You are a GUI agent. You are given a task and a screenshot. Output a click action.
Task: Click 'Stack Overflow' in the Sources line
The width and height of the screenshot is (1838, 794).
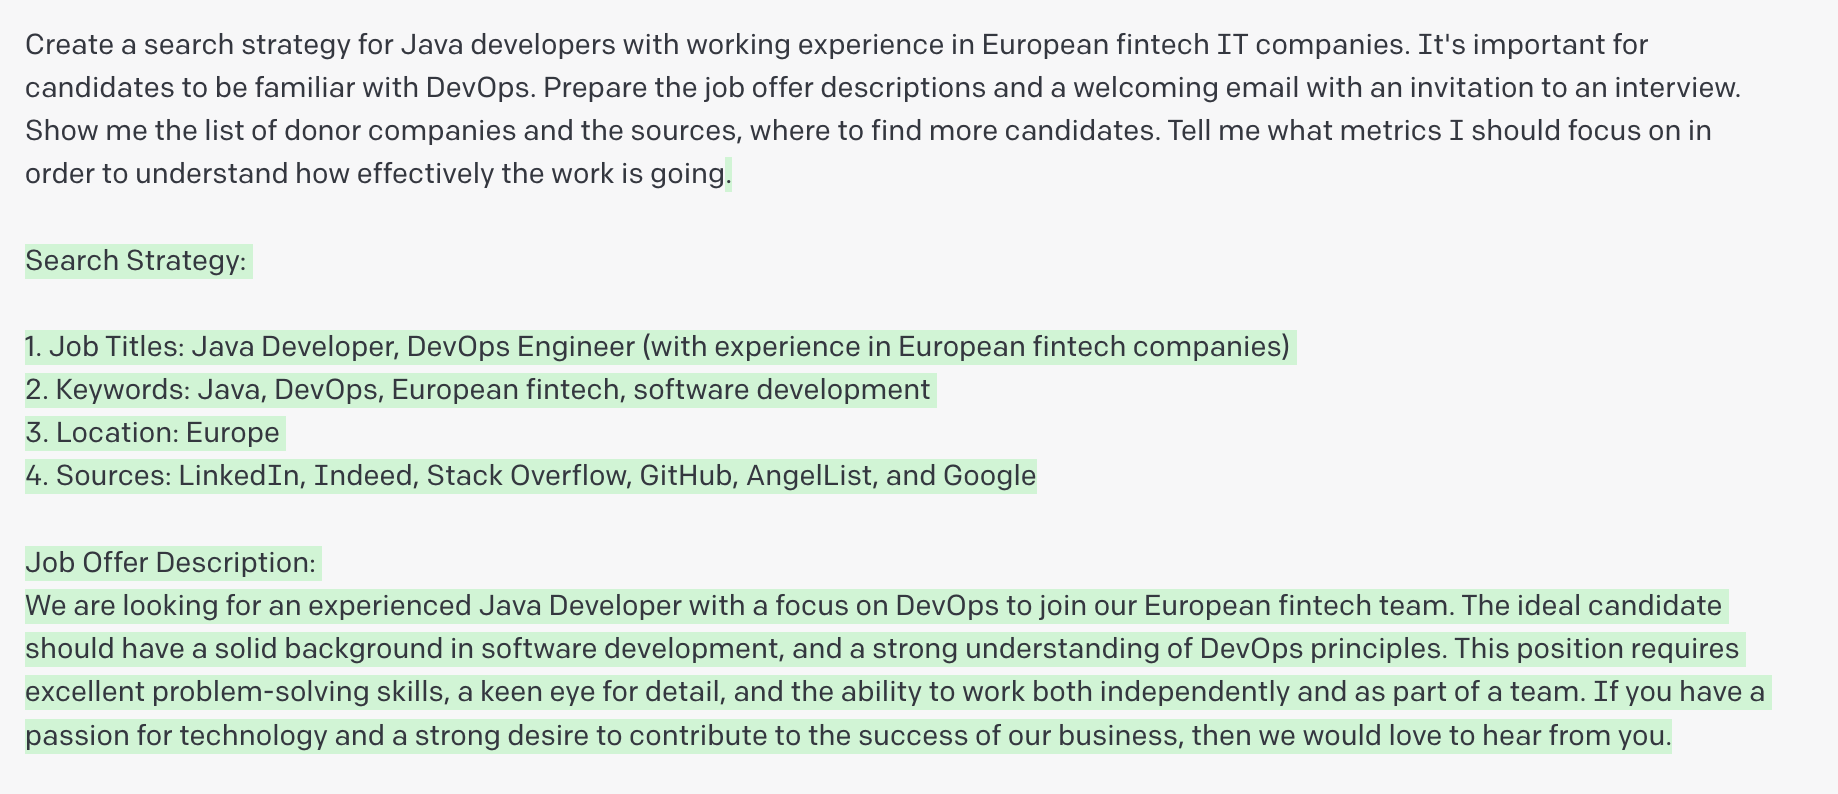526,476
